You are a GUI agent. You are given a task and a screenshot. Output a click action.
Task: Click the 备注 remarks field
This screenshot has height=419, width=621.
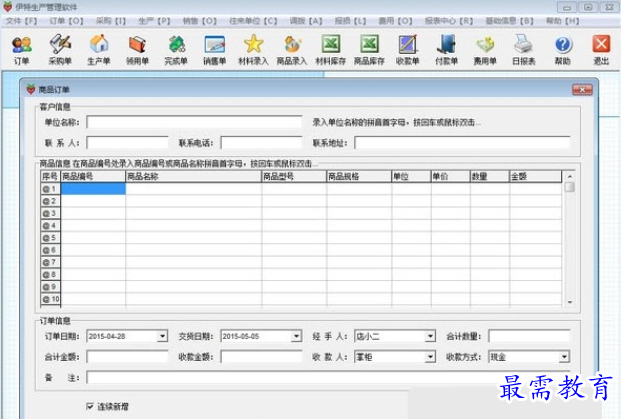(328, 377)
